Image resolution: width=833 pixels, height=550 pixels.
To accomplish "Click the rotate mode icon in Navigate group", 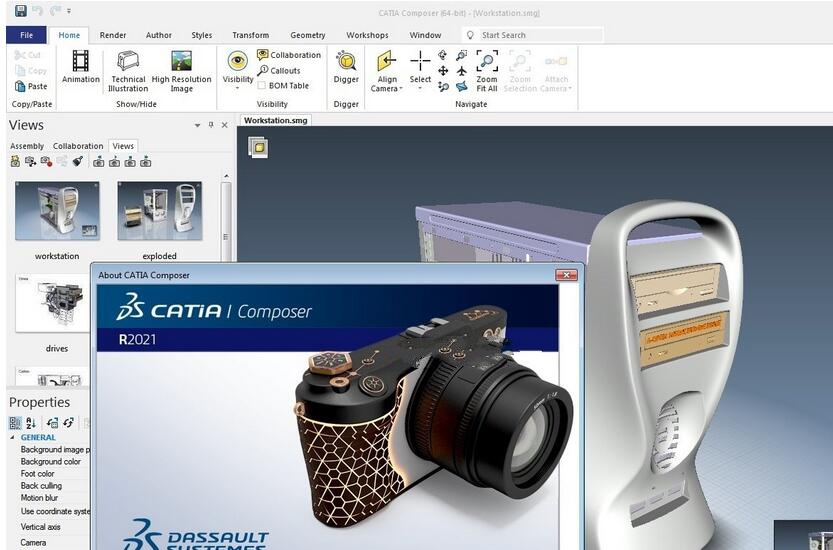I will click(x=443, y=55).
